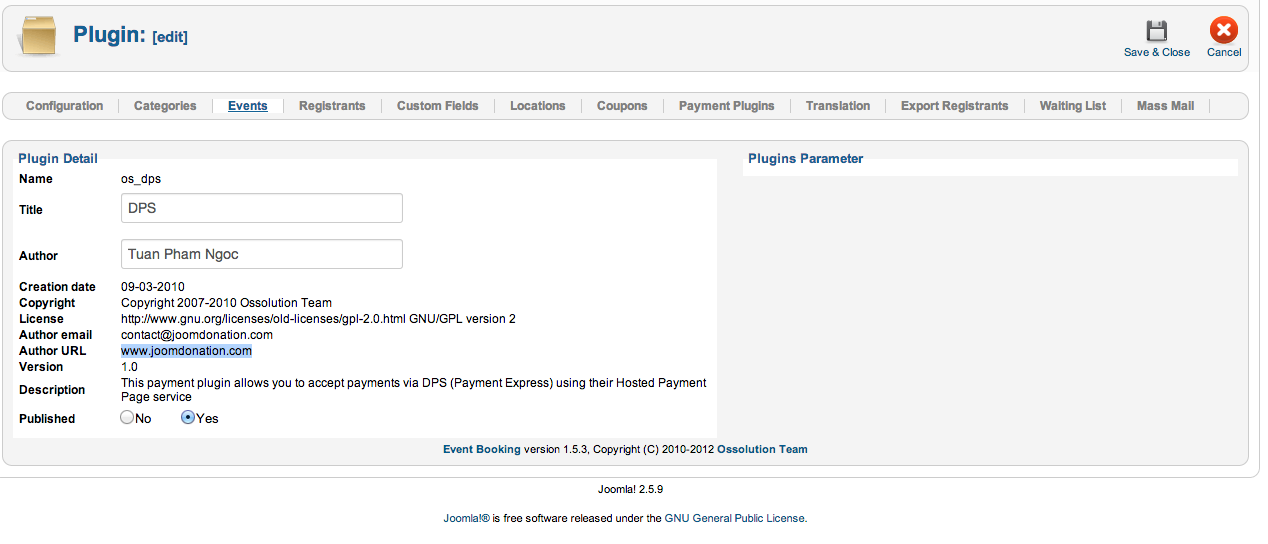
Task: Open the Mass Mail tab
Action: click(1165, 106)
